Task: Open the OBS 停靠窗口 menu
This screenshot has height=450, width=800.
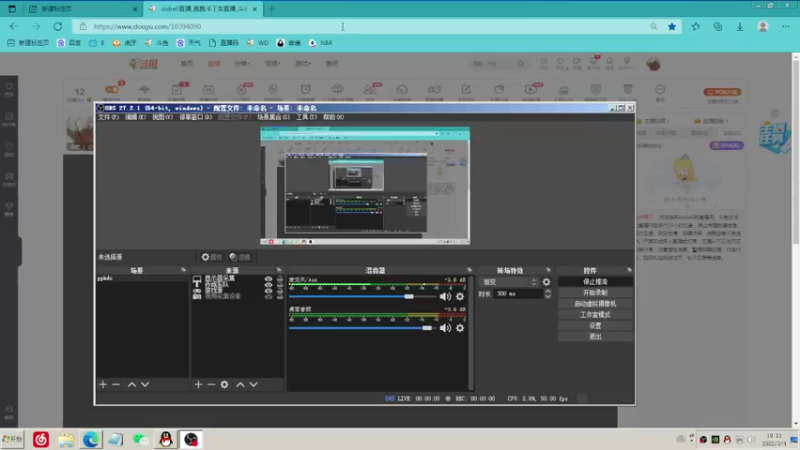Action: pyautogui.click(x=195, y=117)
